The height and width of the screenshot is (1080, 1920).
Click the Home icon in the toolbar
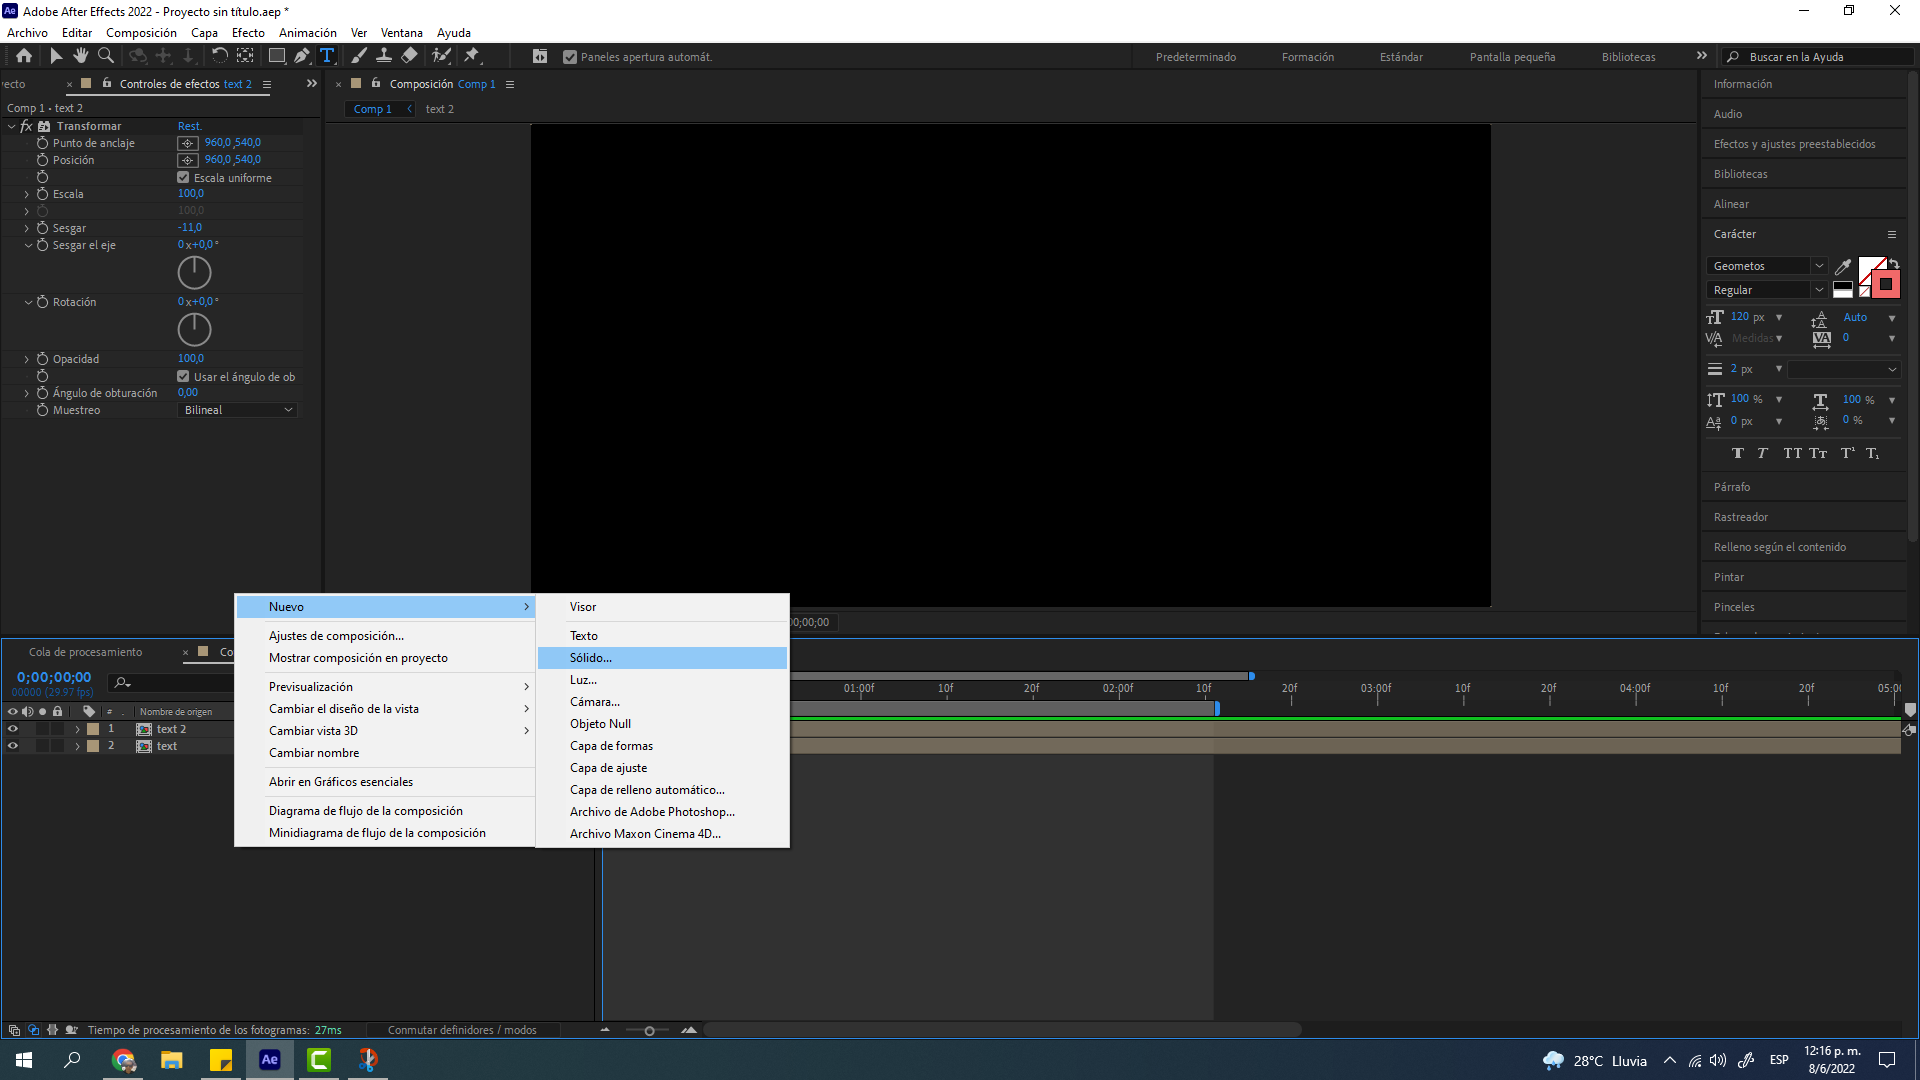click(24, 56)
